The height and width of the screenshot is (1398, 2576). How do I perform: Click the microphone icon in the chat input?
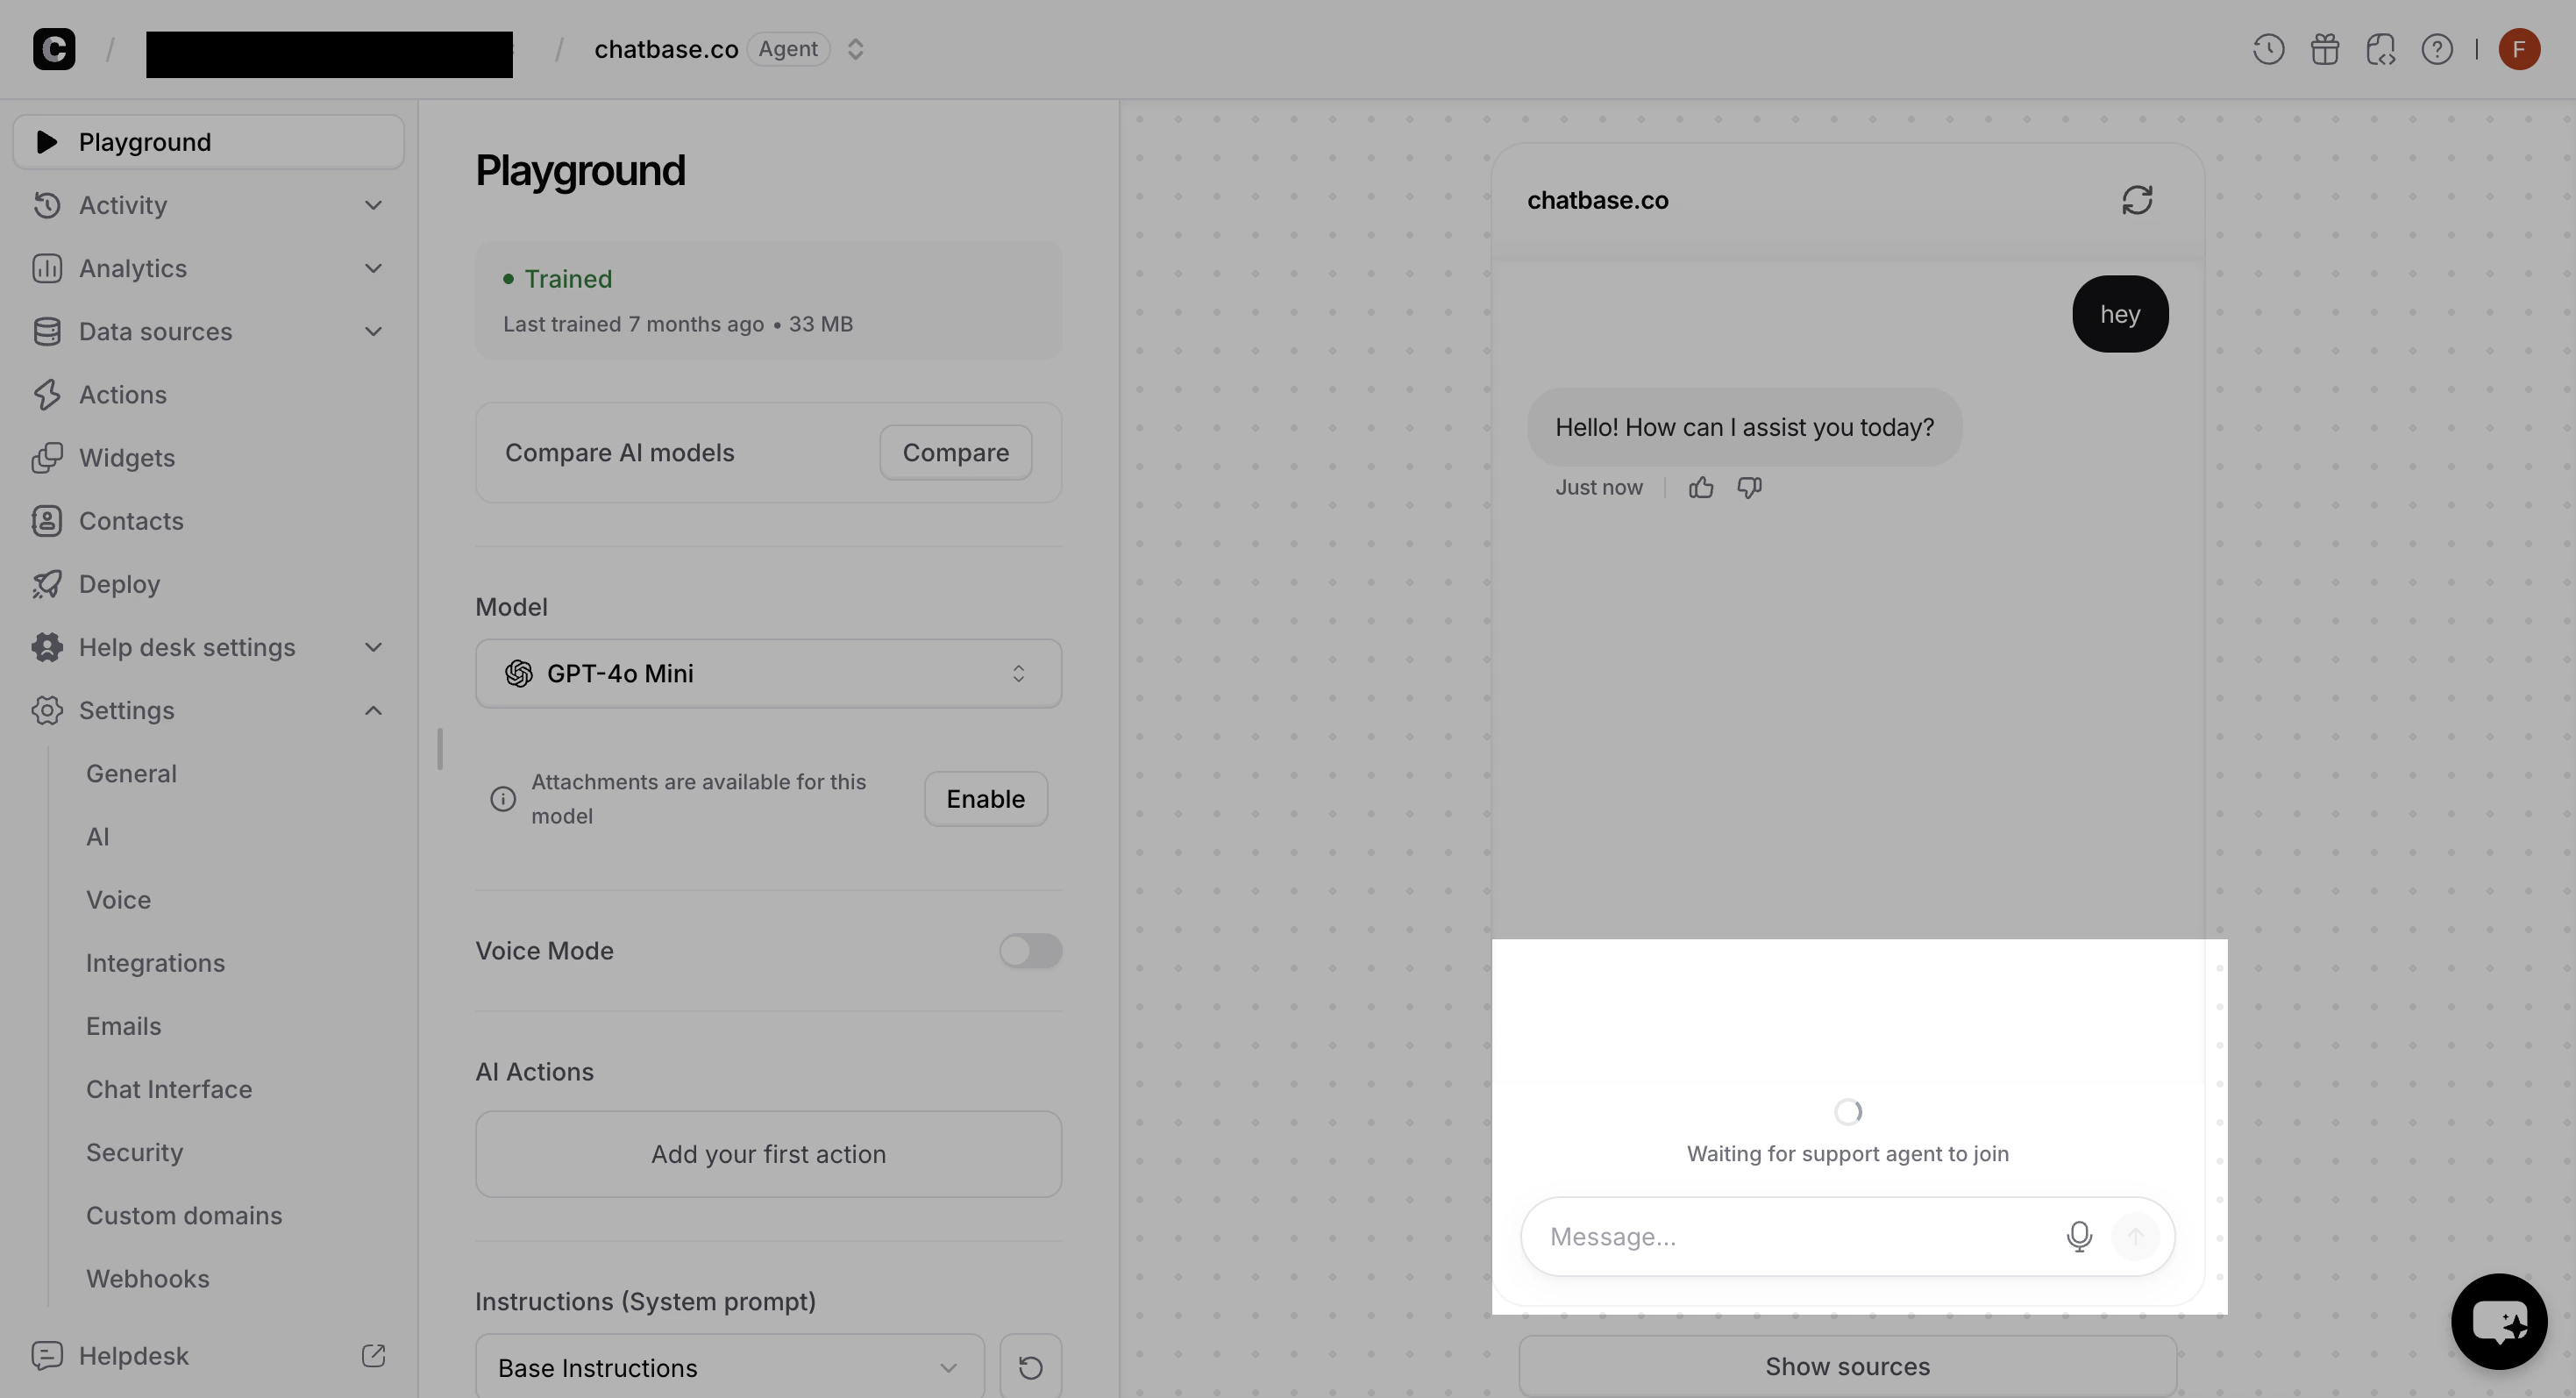pyautogui.click(x=2080, y=1236)
